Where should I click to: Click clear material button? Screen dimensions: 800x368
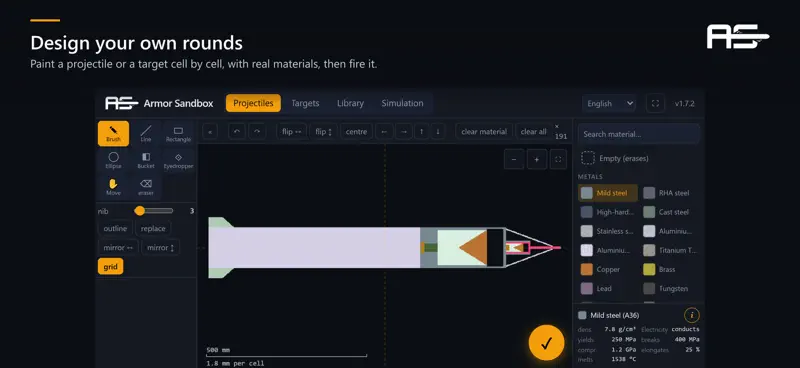484,132
